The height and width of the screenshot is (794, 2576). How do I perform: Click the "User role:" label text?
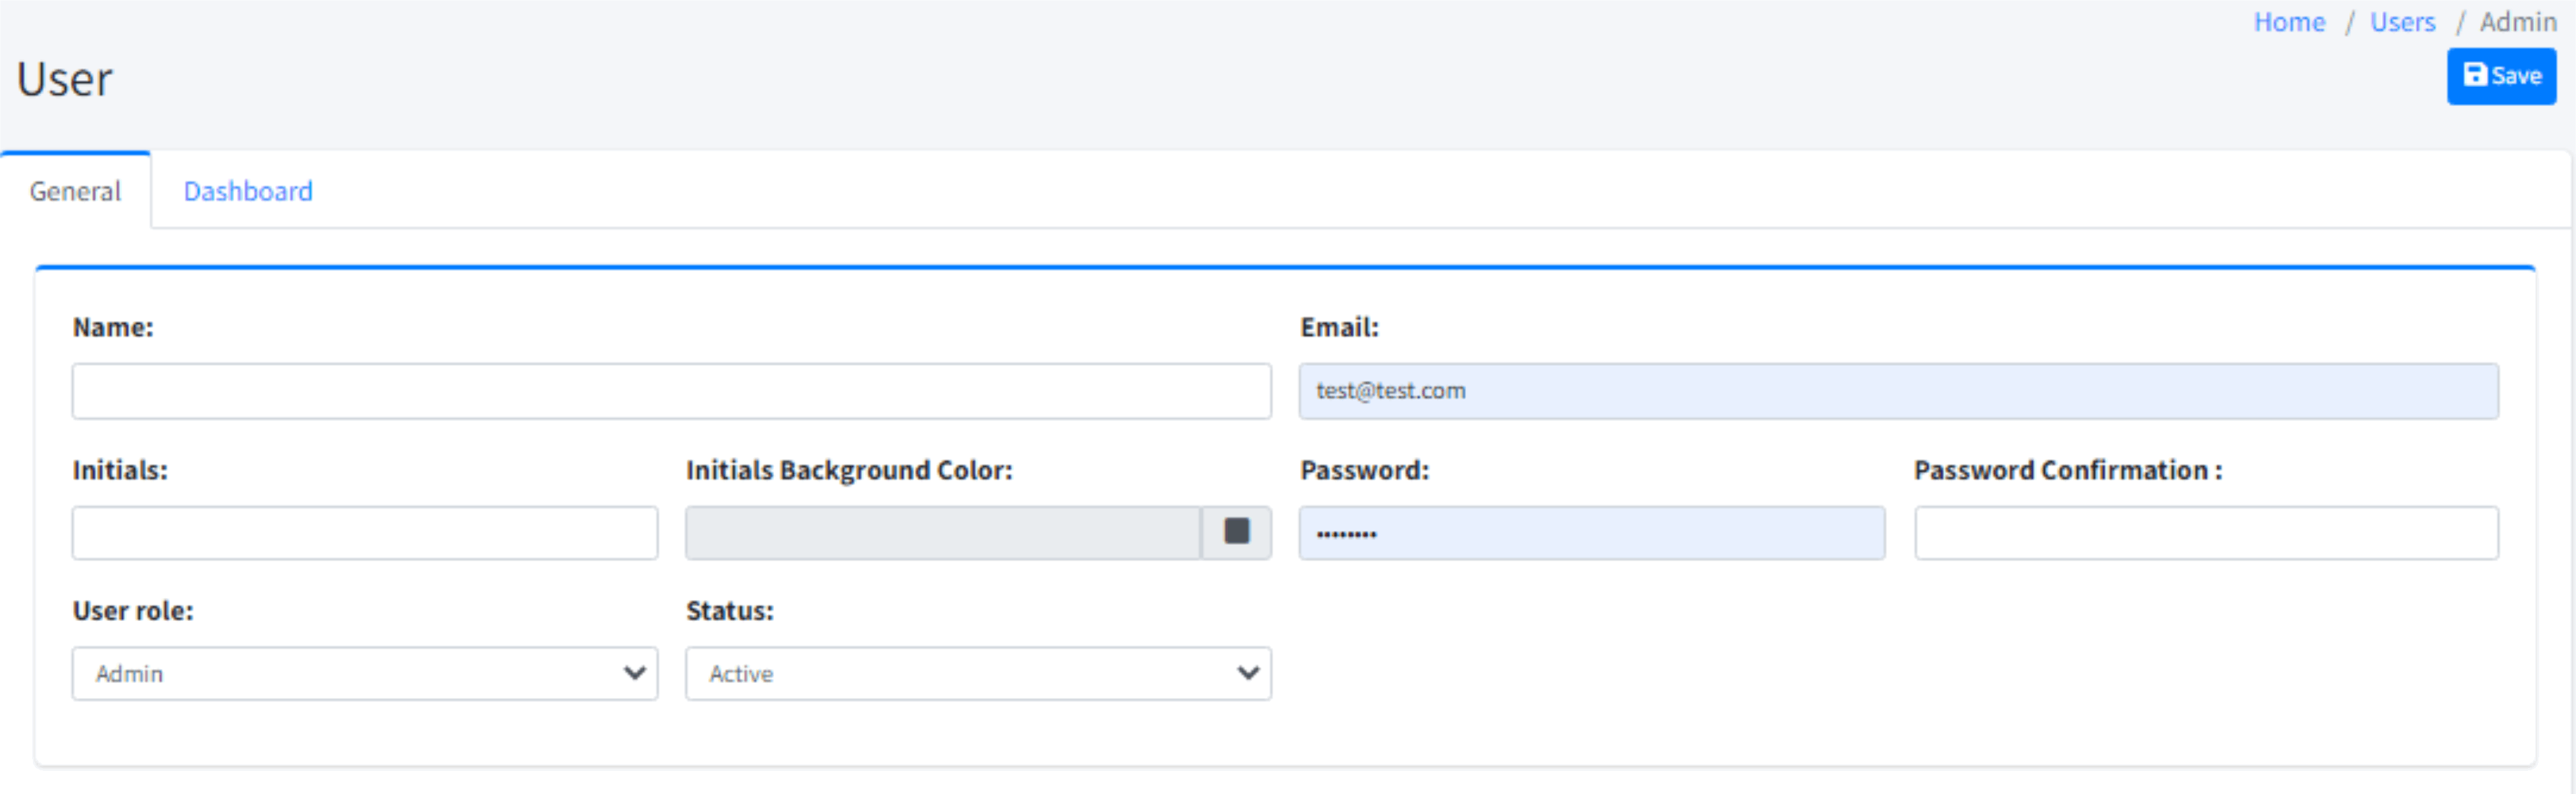(133, 611)
